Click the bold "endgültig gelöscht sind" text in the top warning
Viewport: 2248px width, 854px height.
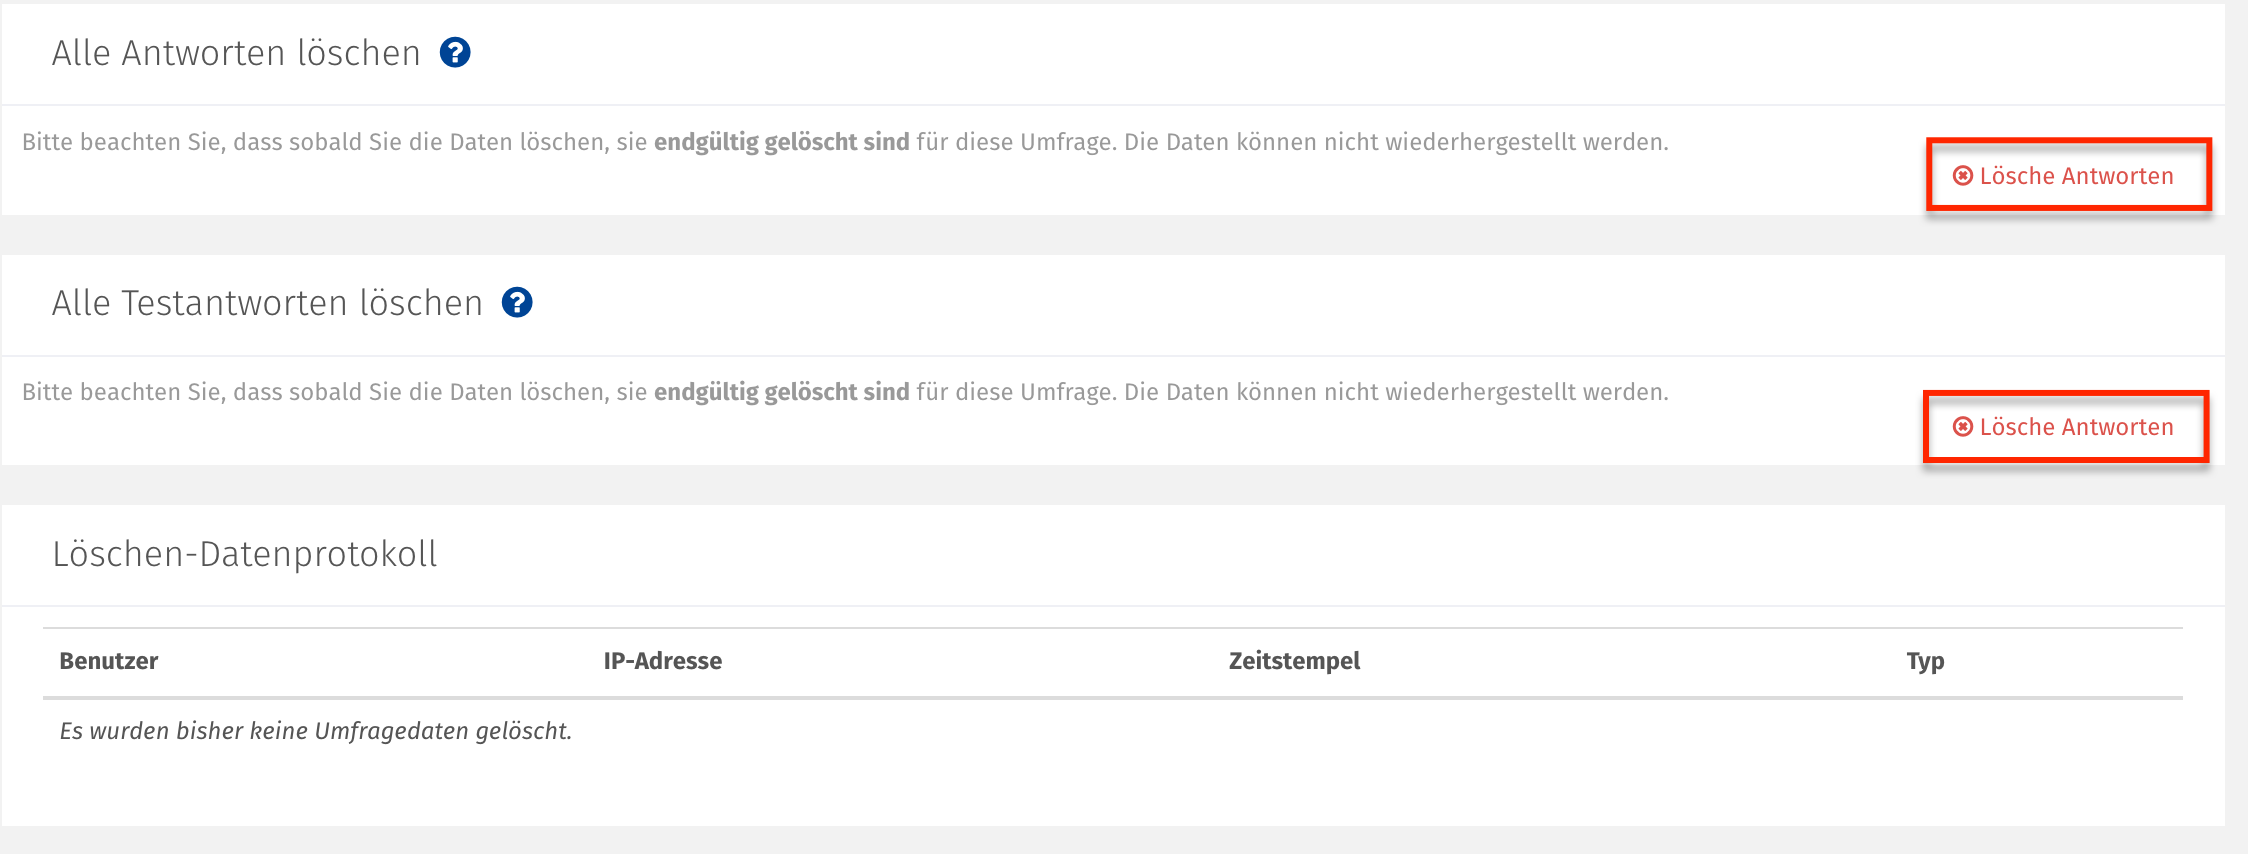click(x=781, y=141)
